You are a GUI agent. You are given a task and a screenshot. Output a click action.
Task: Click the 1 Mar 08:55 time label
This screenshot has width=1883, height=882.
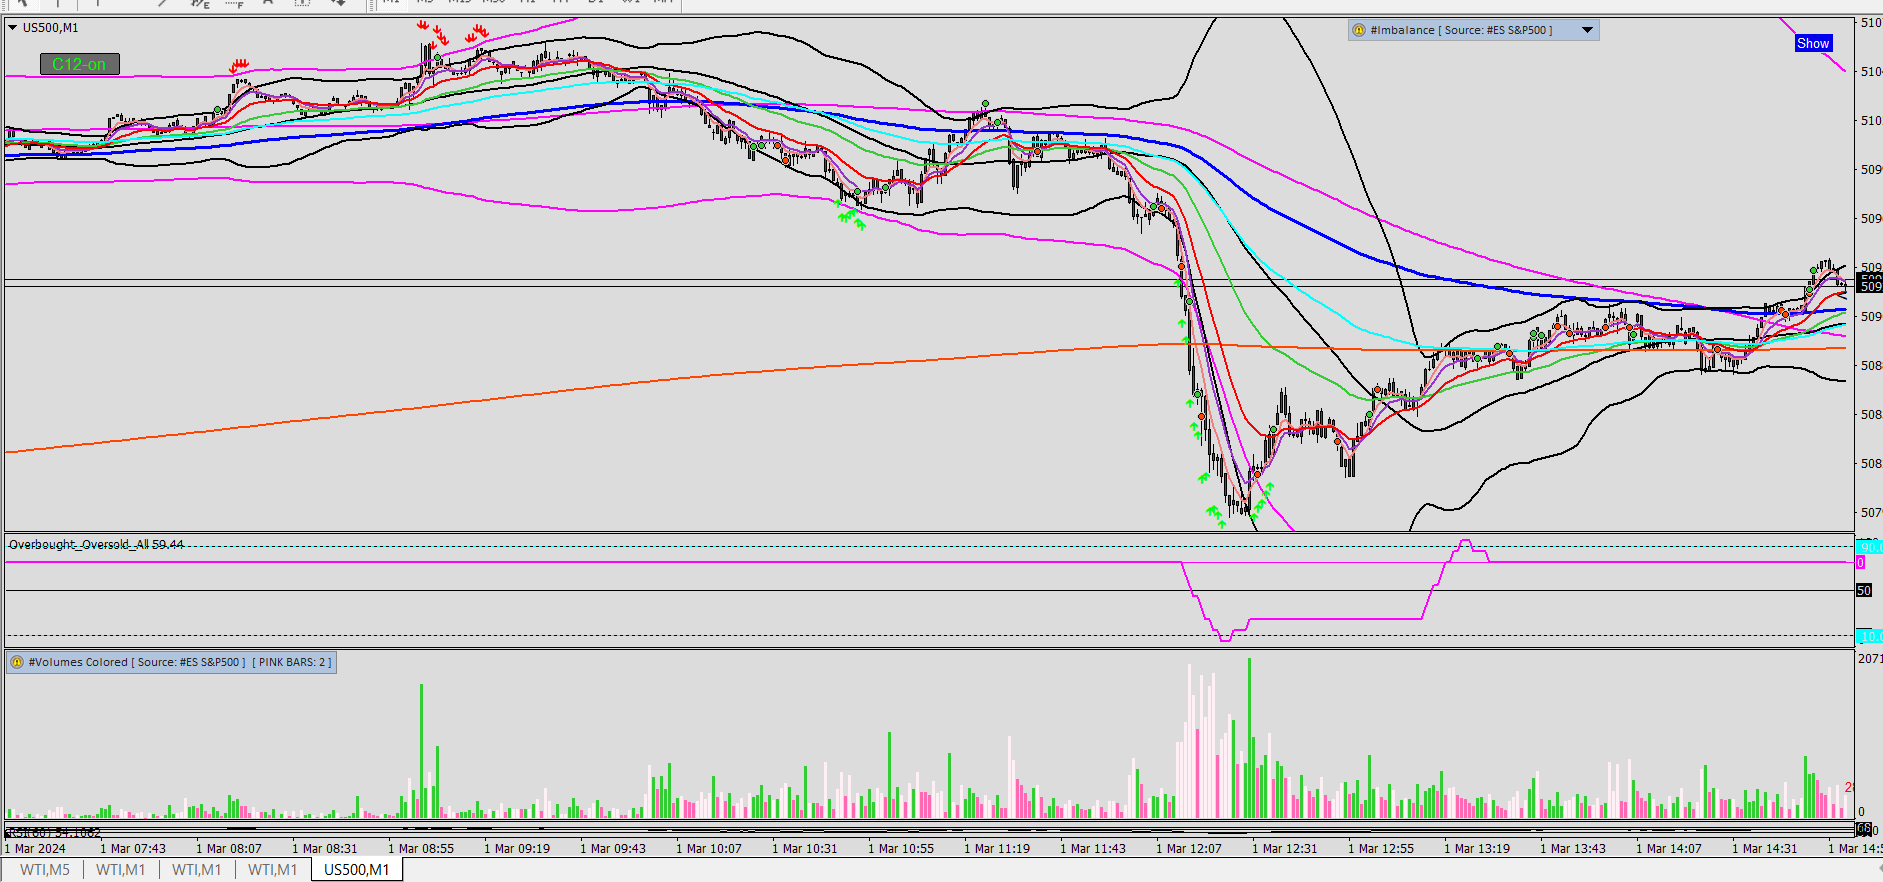coord(421,848)
